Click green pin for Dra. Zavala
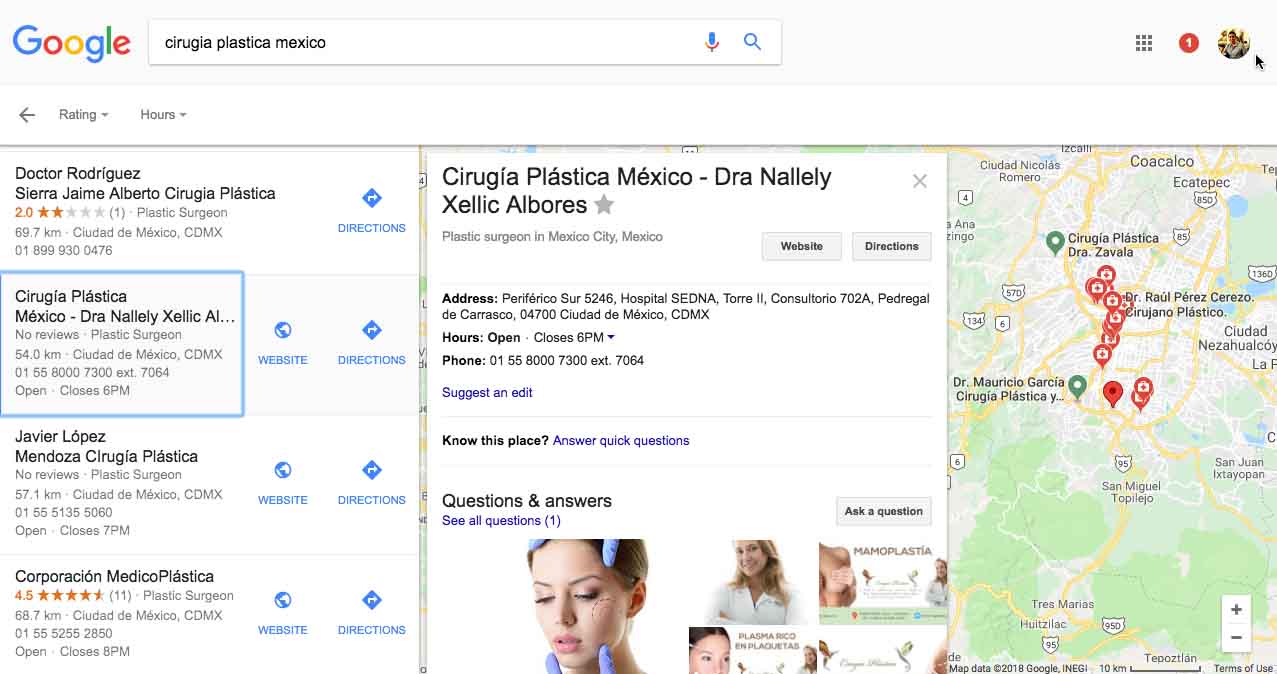 coord(1055,242)
